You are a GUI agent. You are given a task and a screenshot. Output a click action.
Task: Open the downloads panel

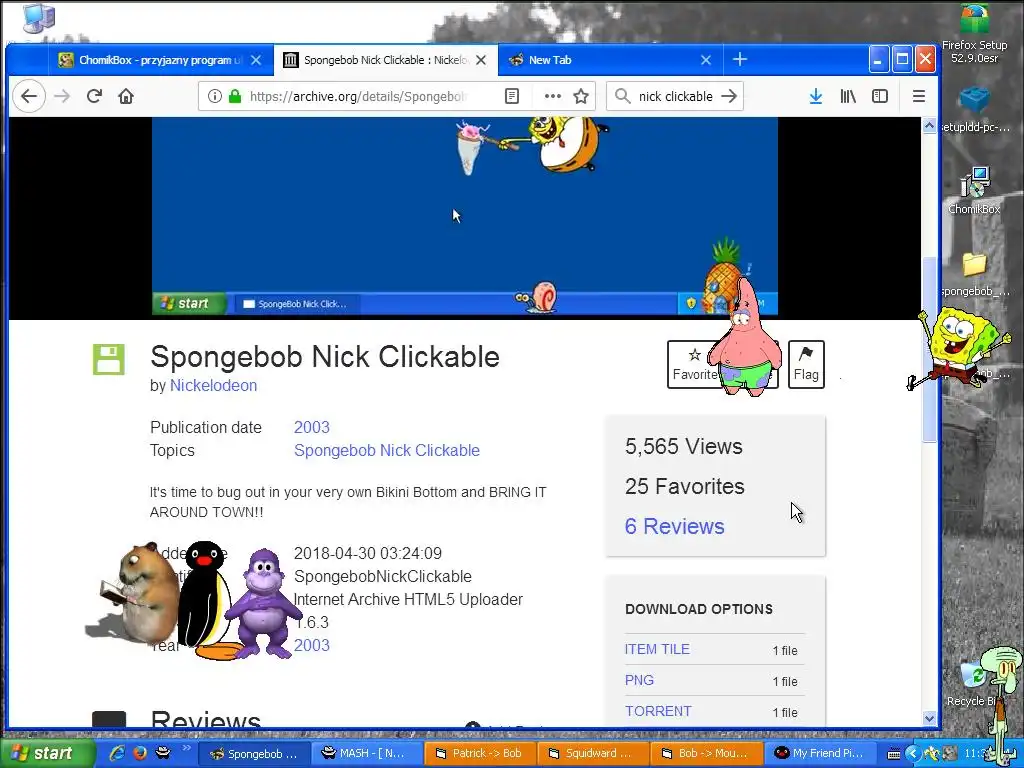tap(816, 97)
